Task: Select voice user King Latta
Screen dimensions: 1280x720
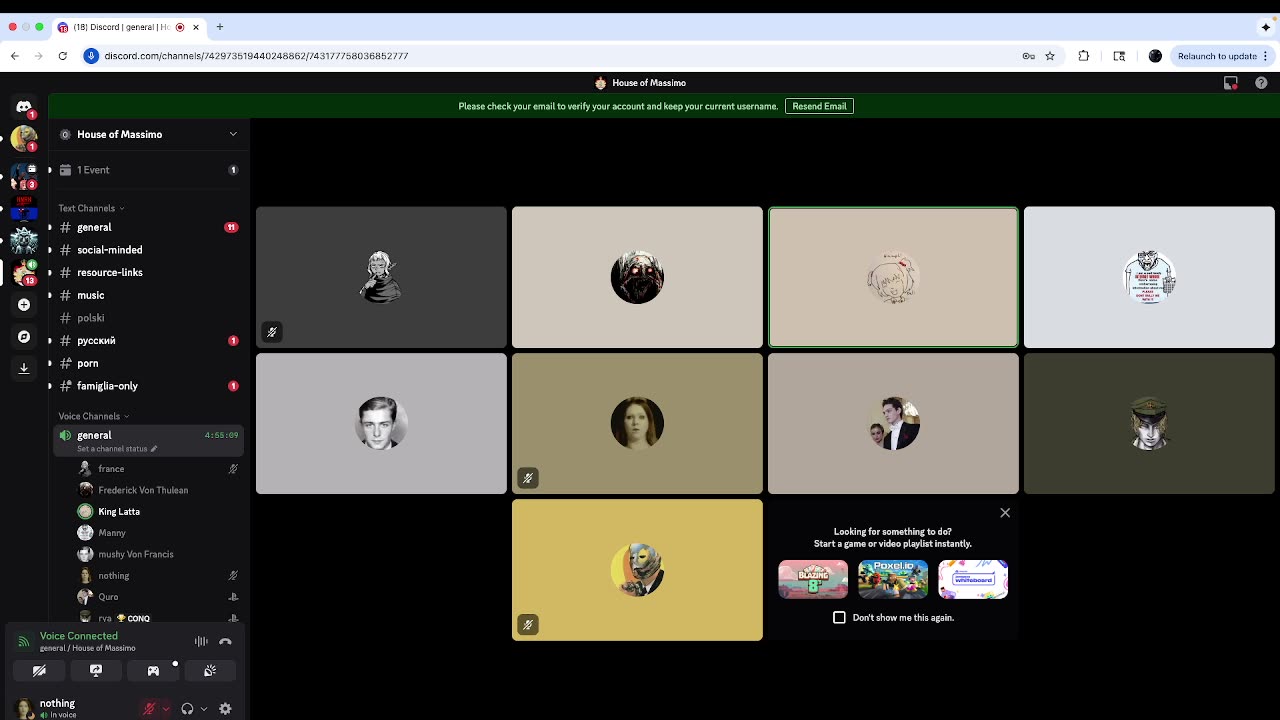Action: tap(158, 511)
